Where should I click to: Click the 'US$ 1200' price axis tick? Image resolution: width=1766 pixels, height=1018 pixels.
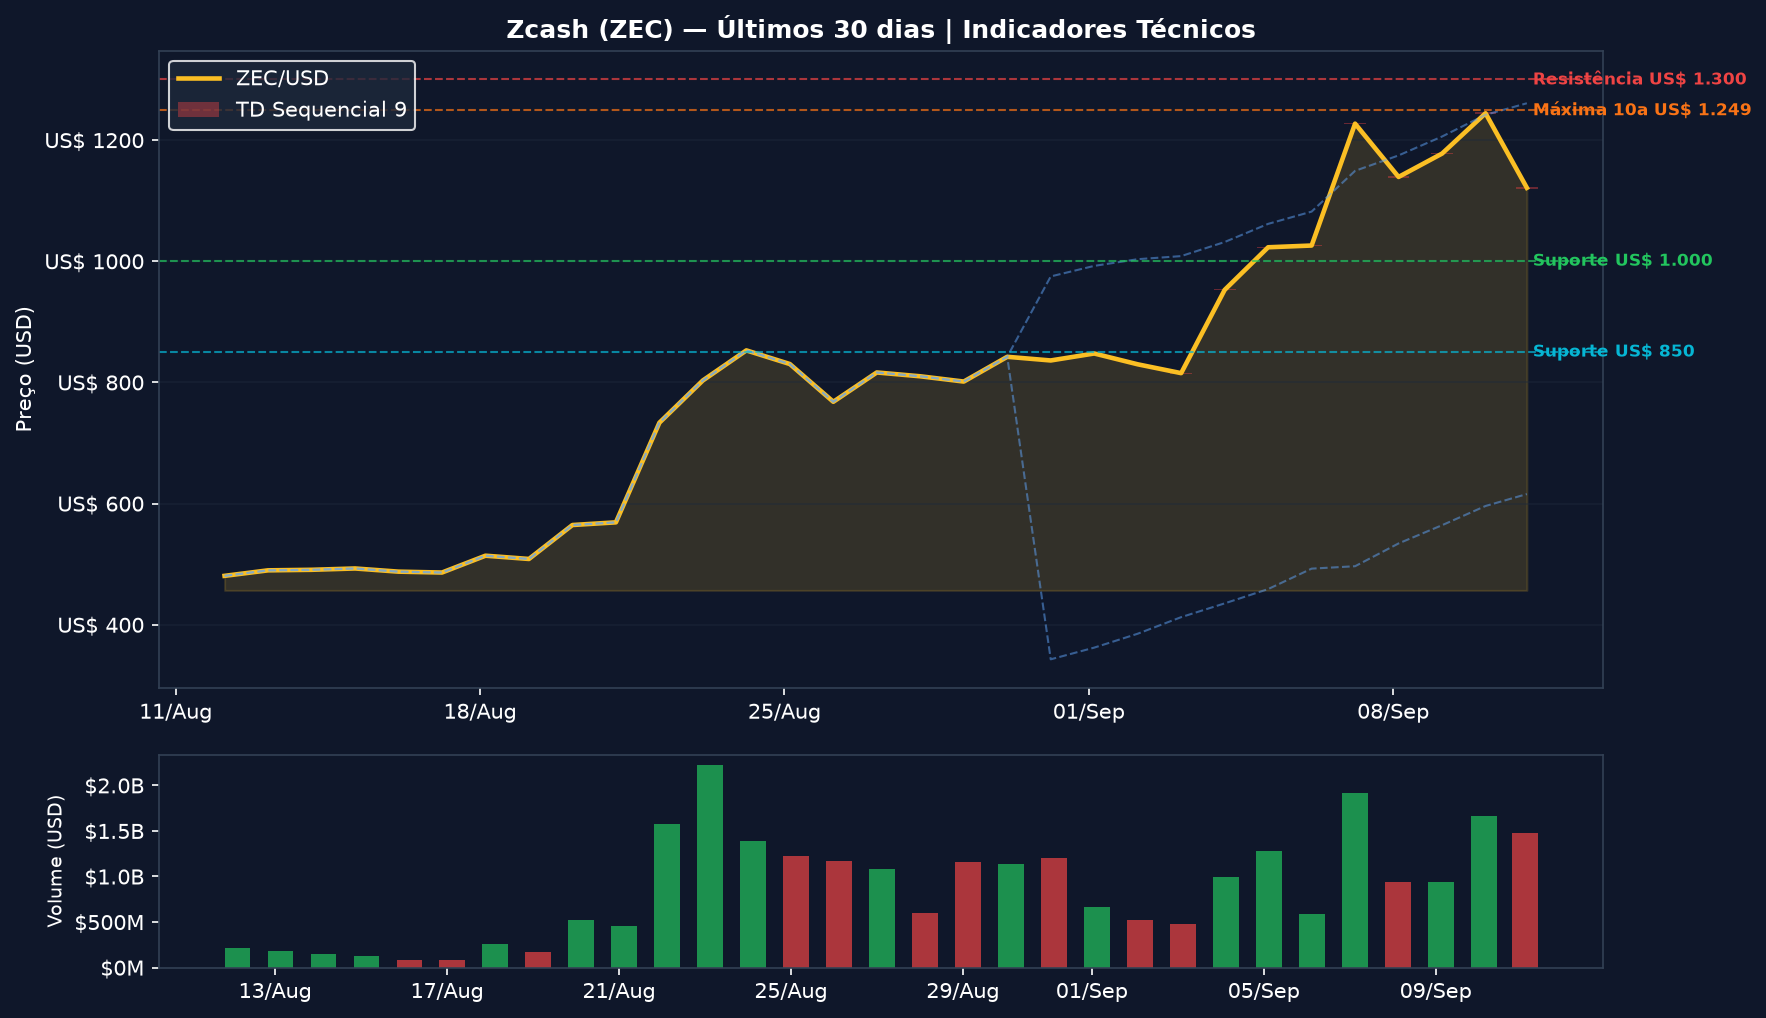[x=94, y=141]
